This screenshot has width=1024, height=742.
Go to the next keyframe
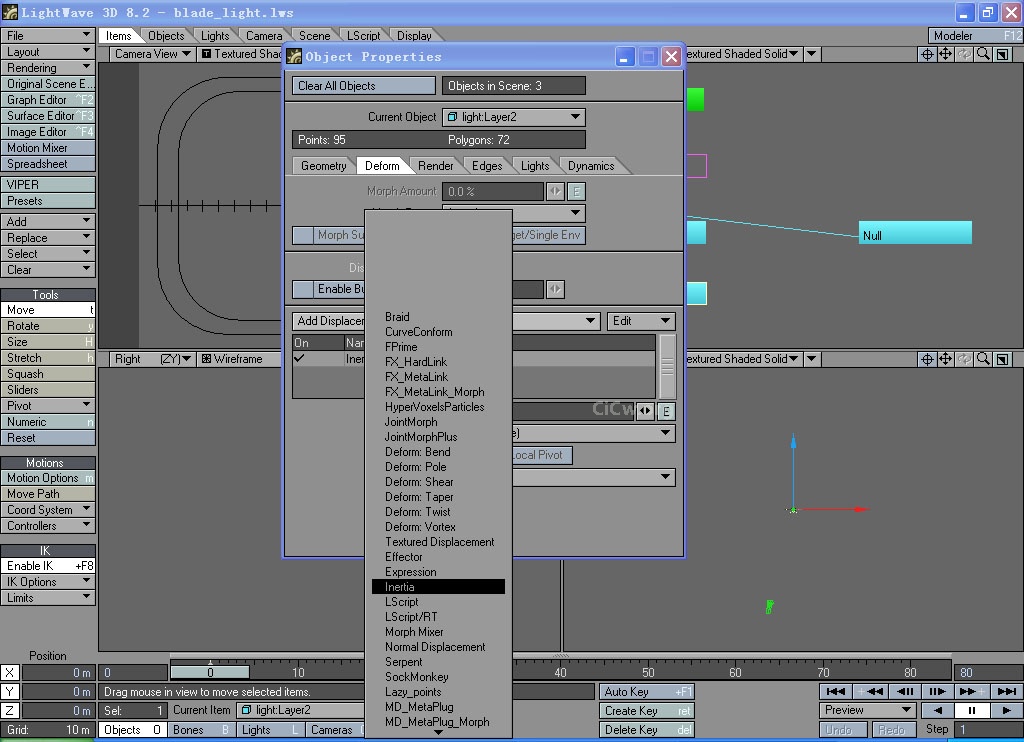(x=971, y=691)
